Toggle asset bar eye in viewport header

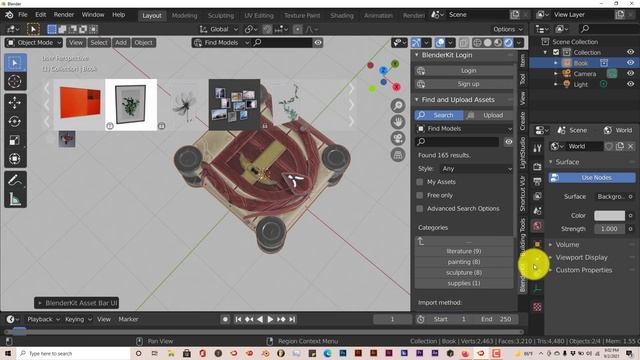pyautogui.click(x=318, y=42)
